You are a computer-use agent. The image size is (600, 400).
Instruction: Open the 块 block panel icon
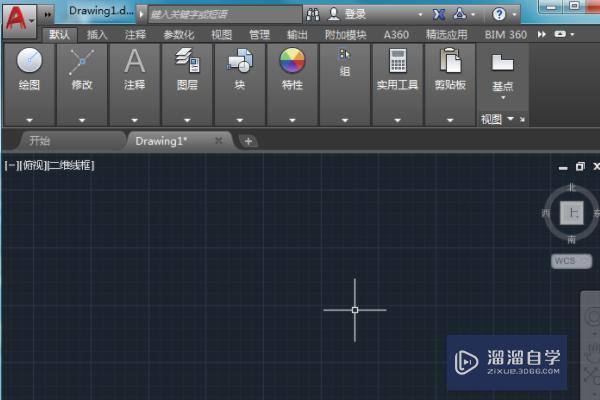[240, 60]
